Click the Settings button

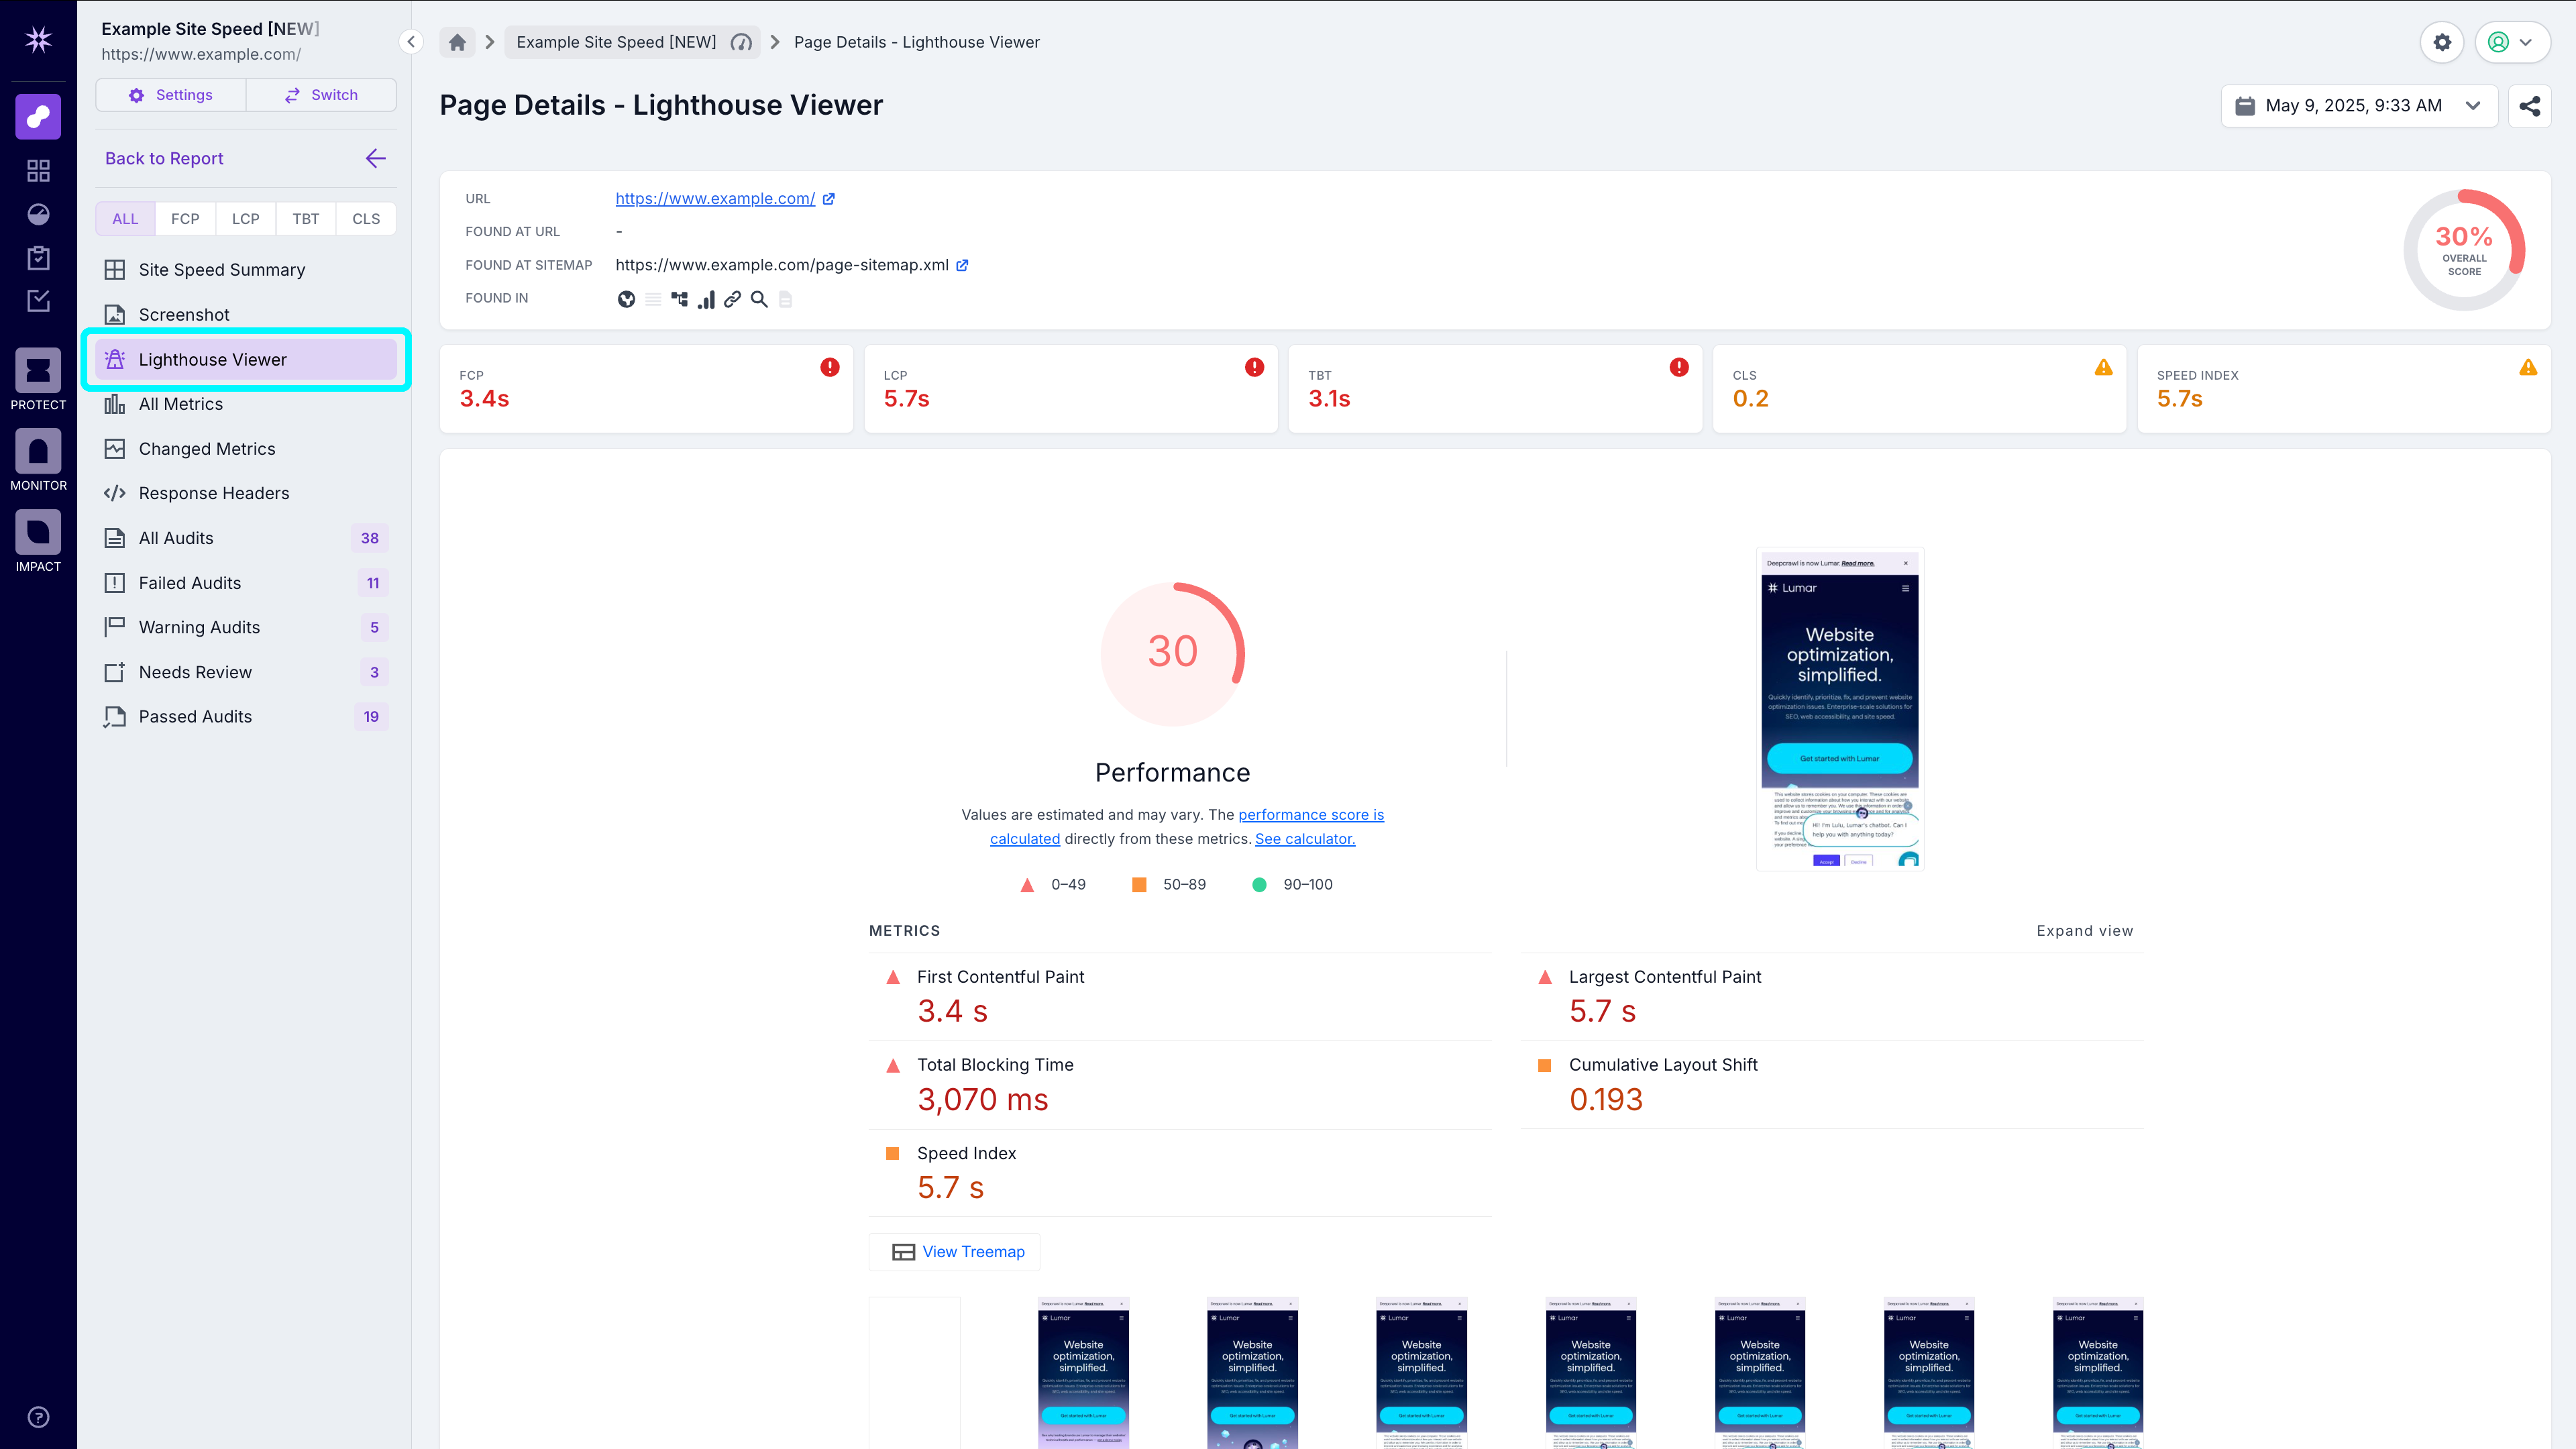coord(171,95)
